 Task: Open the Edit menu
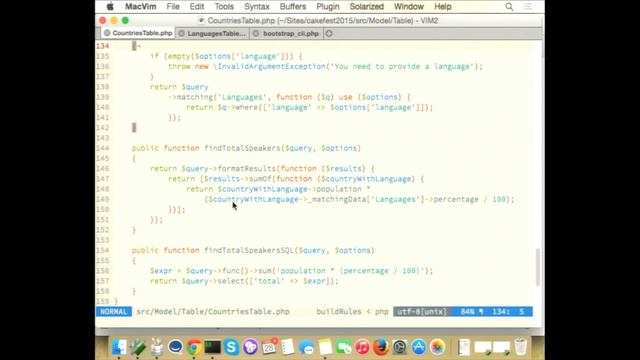[197, 7]
